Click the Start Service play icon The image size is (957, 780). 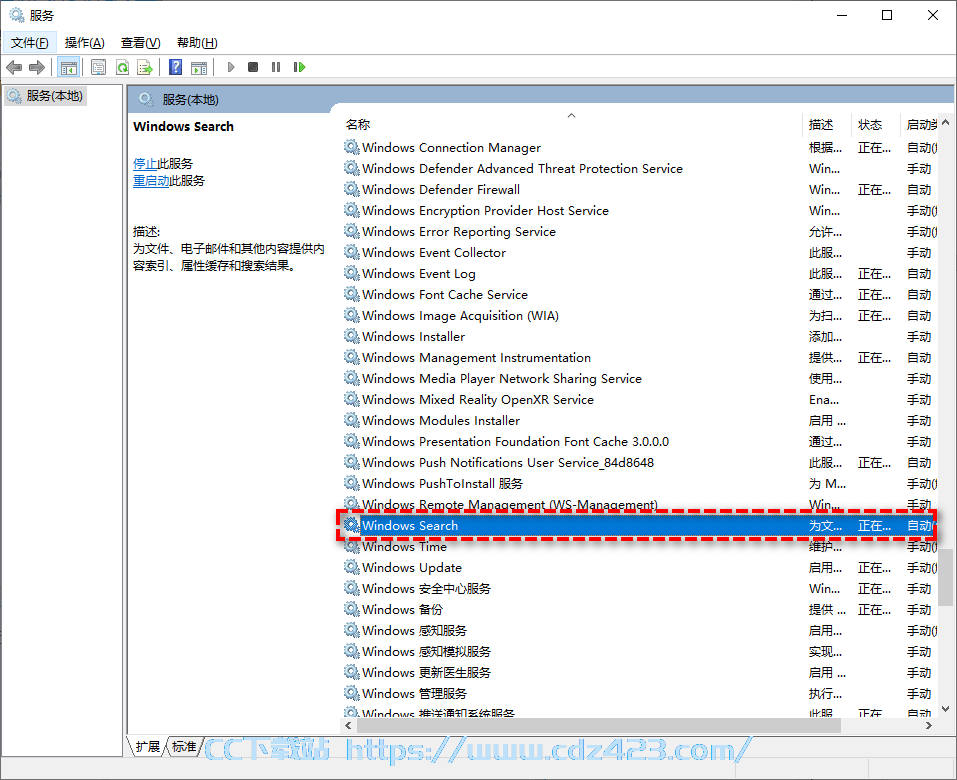(x=231, y=67)
